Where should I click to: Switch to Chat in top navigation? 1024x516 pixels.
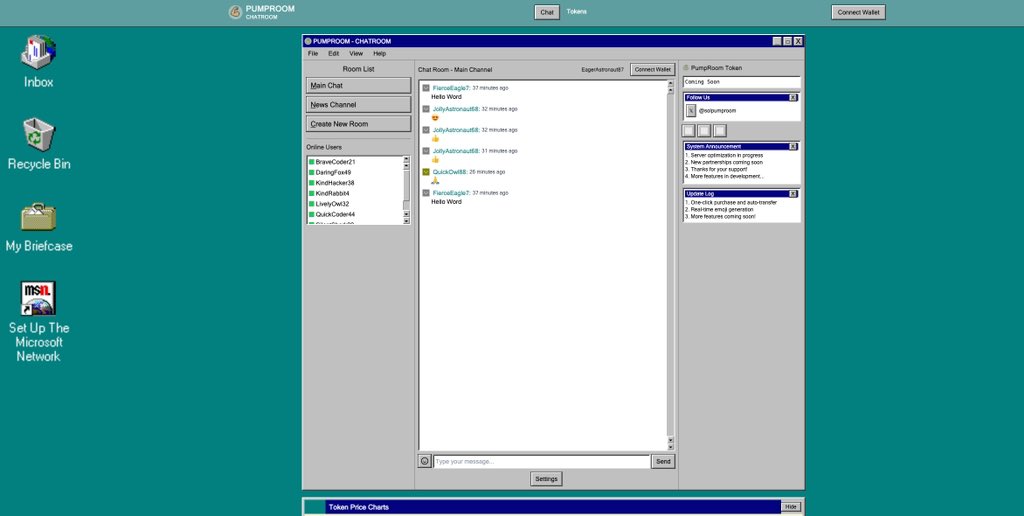547,12
